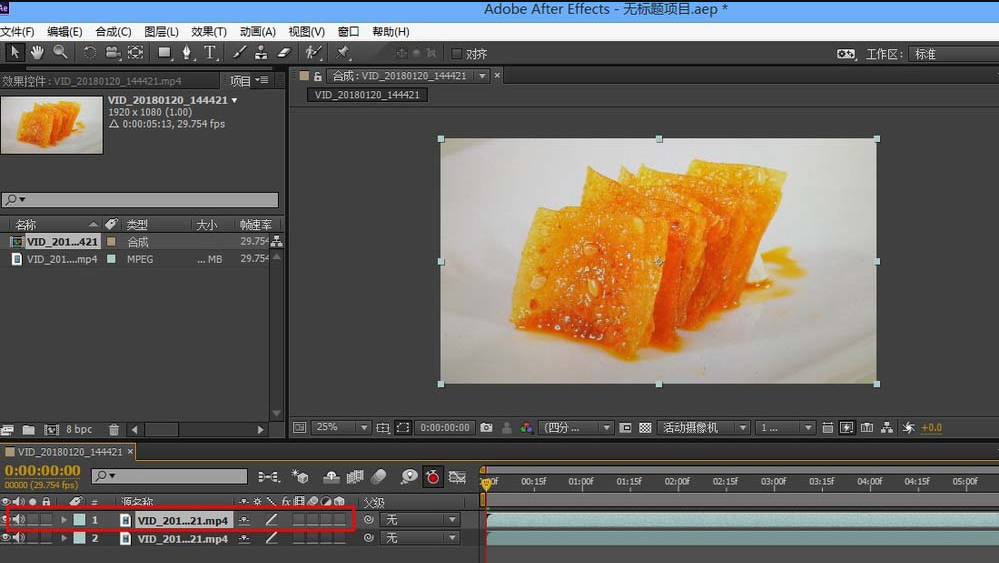Image resolution: width=999 pixels, height=563 pixels.
Task: Select the Zoom magnifier tool
Action: coord(61,53)
